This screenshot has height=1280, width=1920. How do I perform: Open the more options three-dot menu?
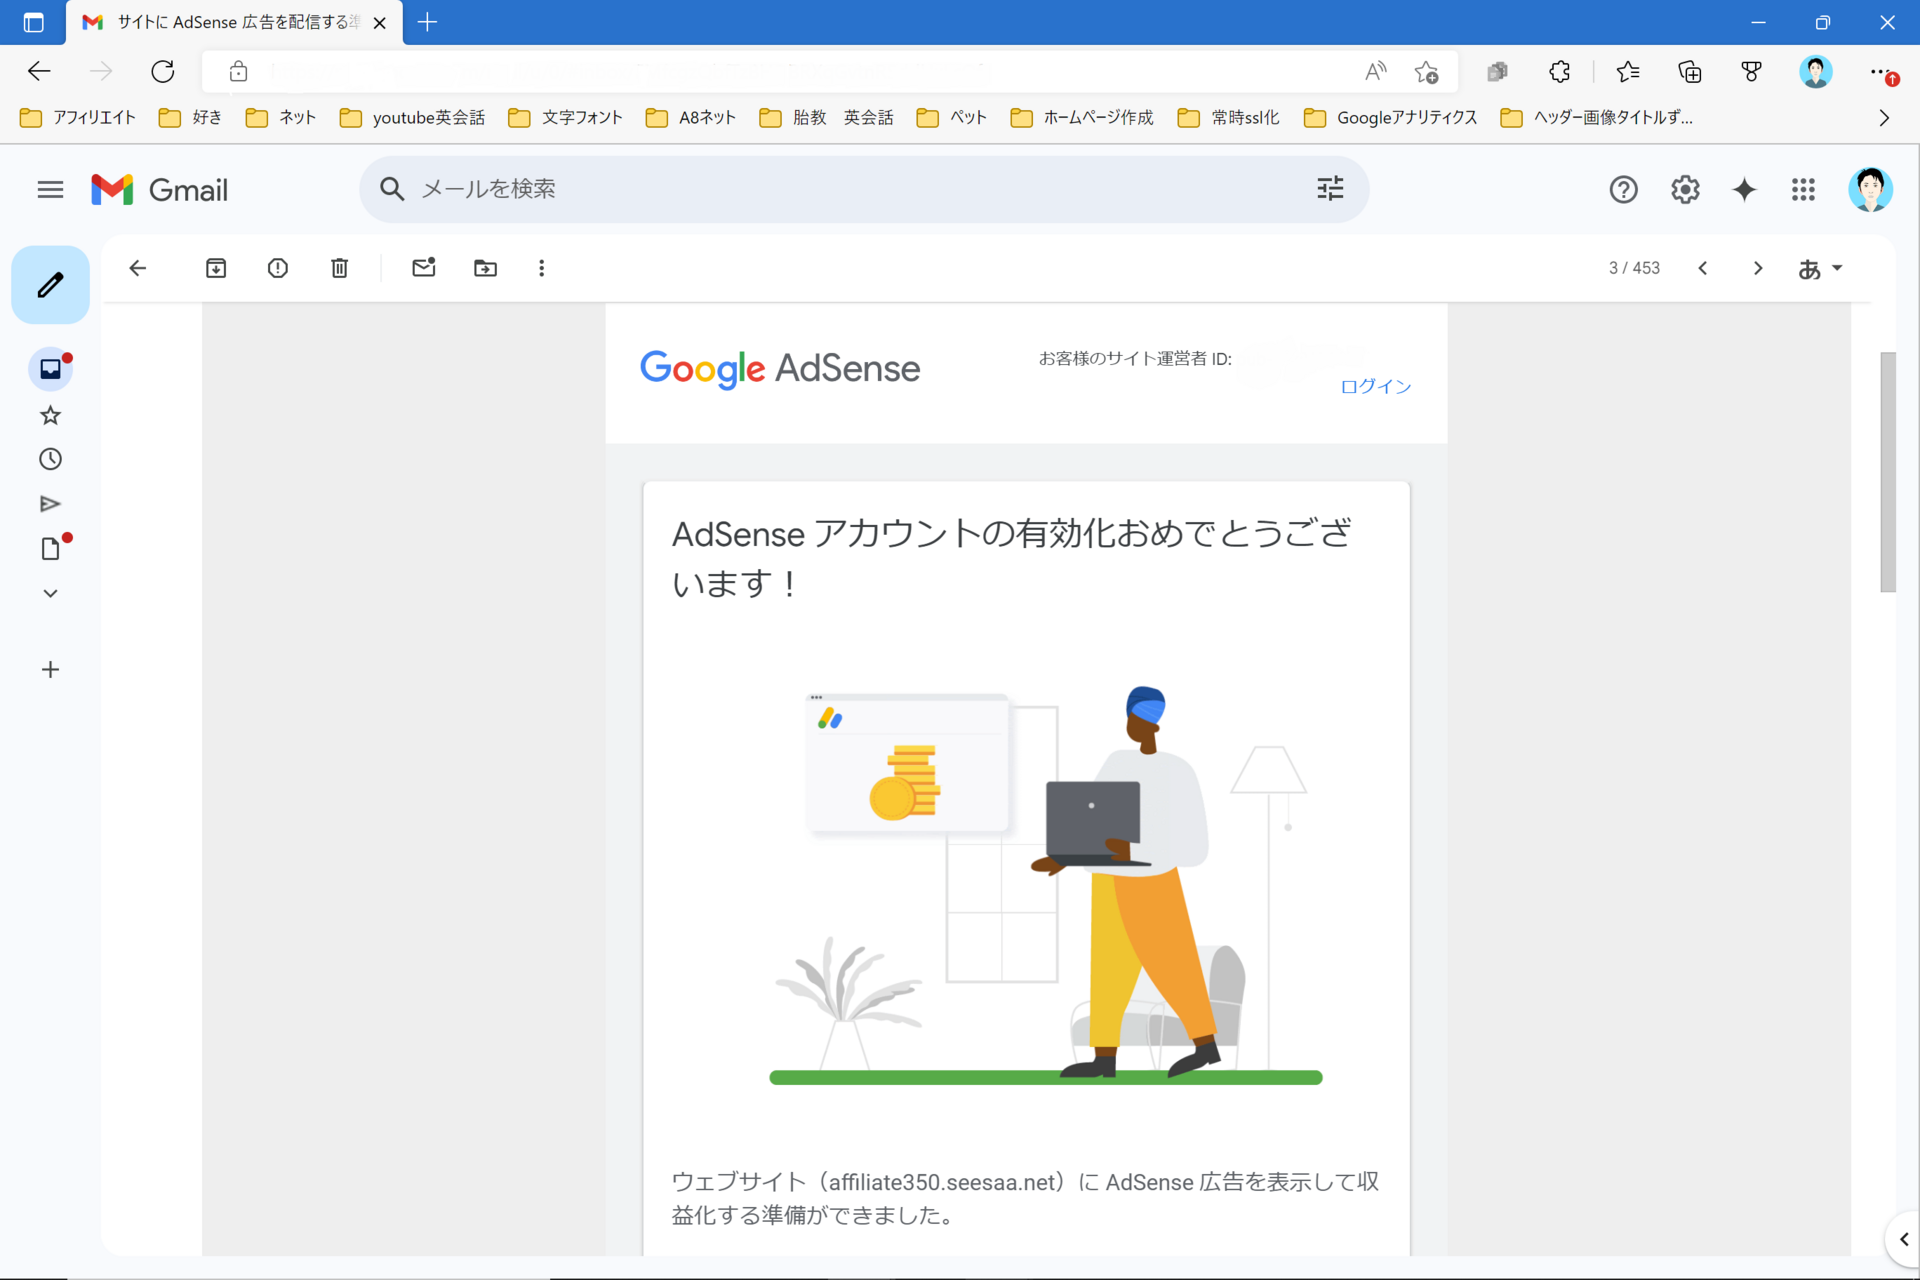click(x=542, y=268)
